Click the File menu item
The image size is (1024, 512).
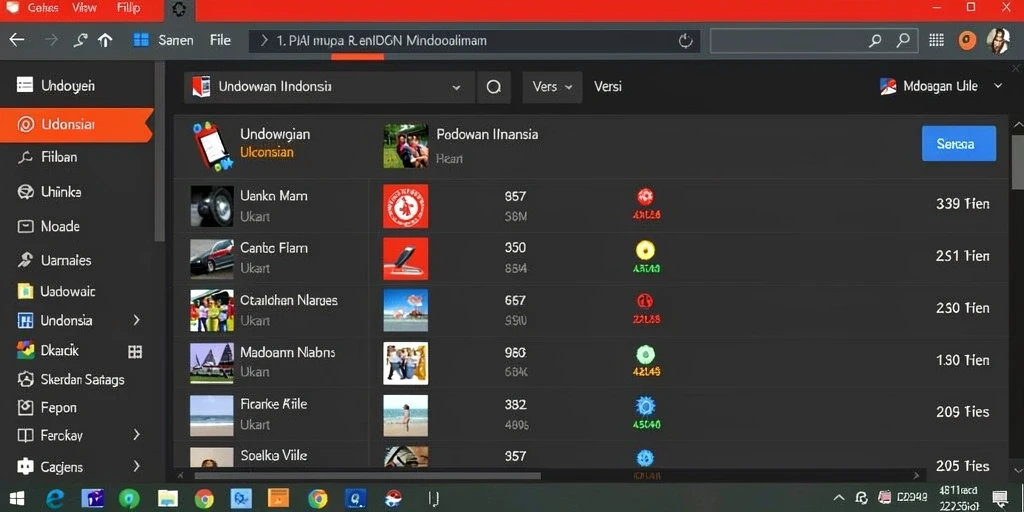(220, 40)
